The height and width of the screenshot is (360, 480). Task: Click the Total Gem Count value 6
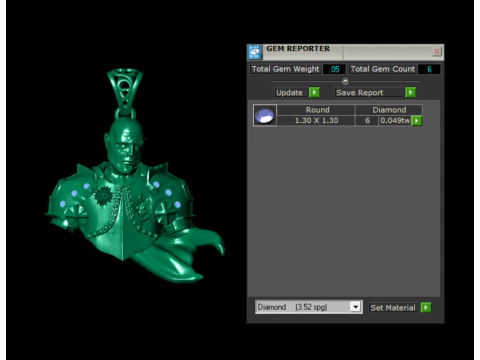click(x=429, y=69)
